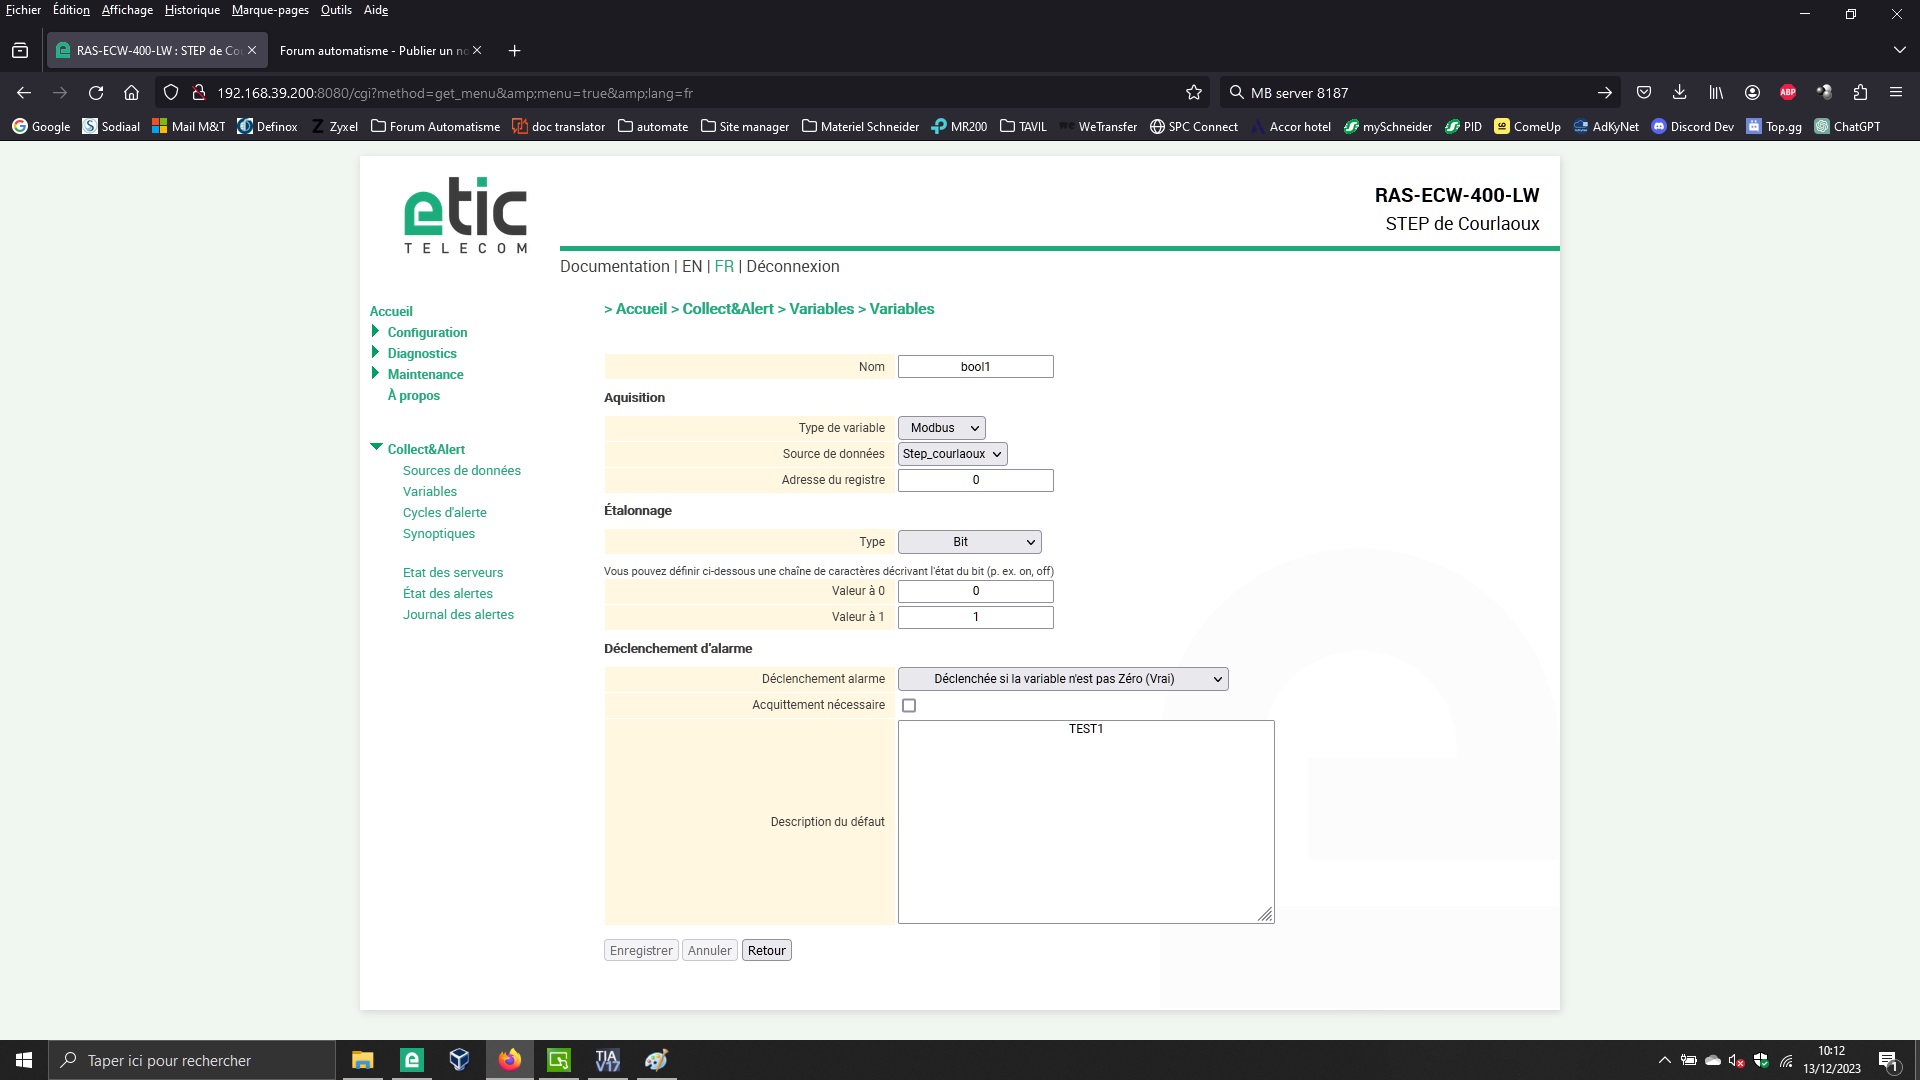Open the Firefox application menu
This screenshot has height=1080, width=1920.
point(1895,93)
